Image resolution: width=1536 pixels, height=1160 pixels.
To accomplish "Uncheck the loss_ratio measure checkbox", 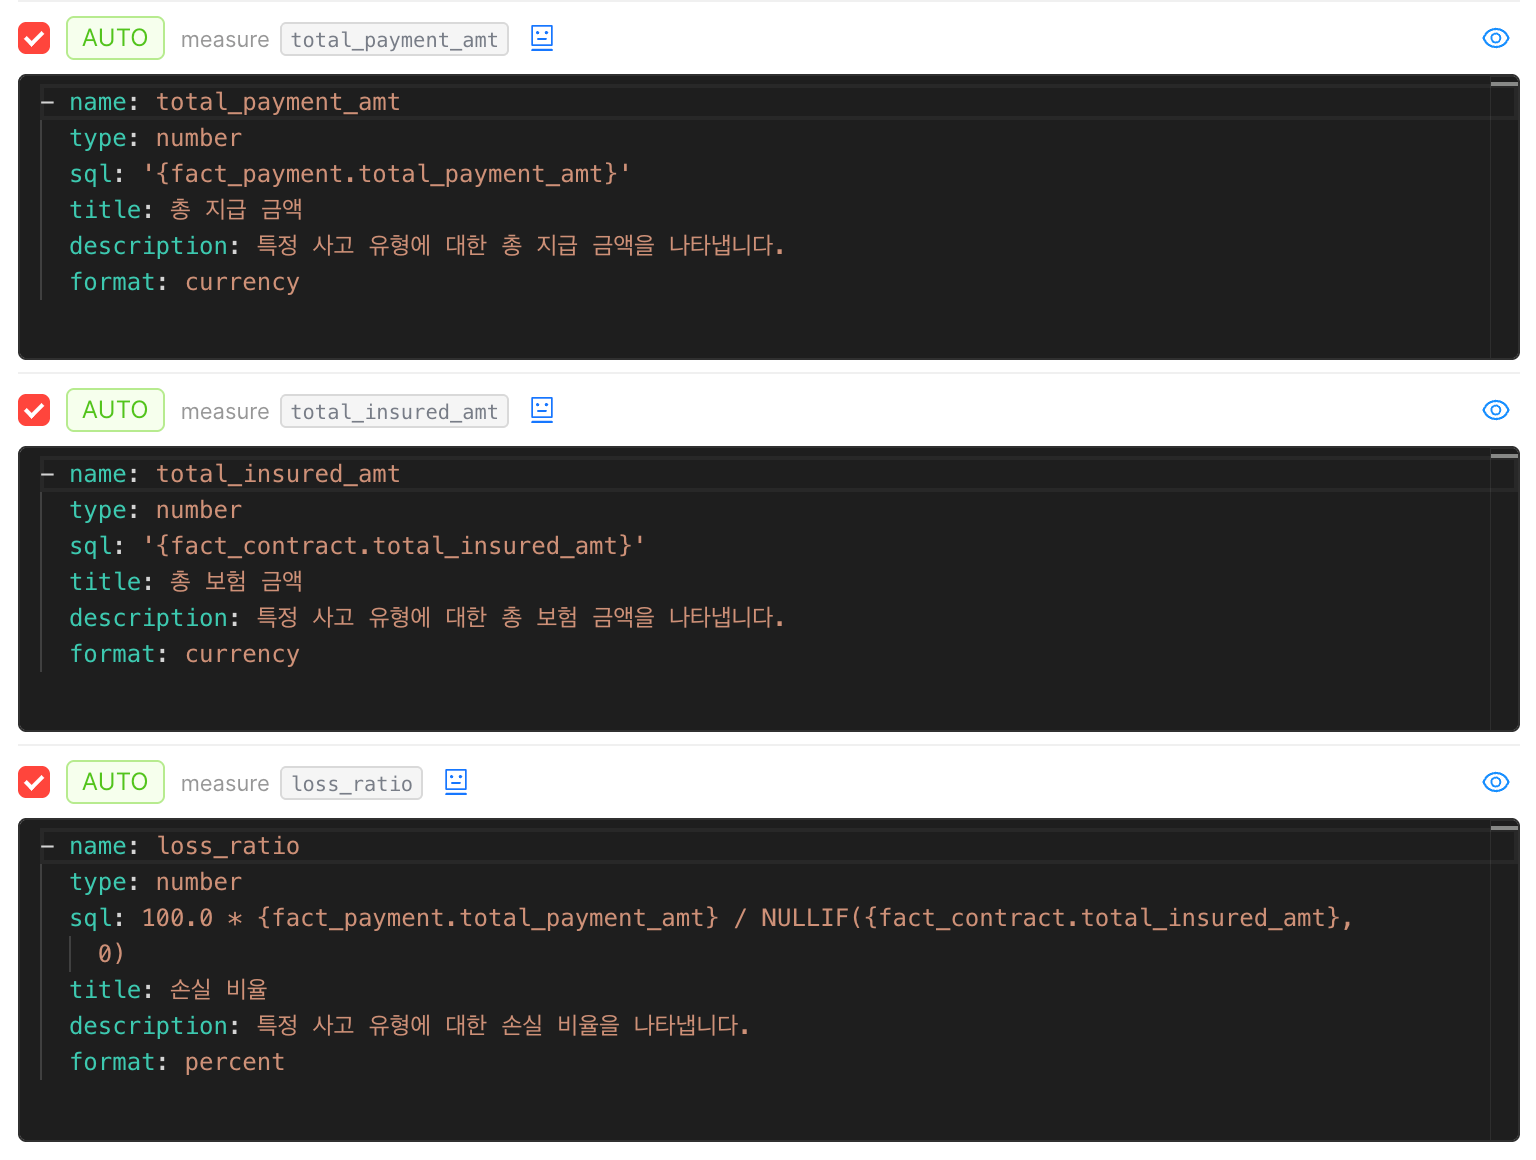I will coord(34,782).
